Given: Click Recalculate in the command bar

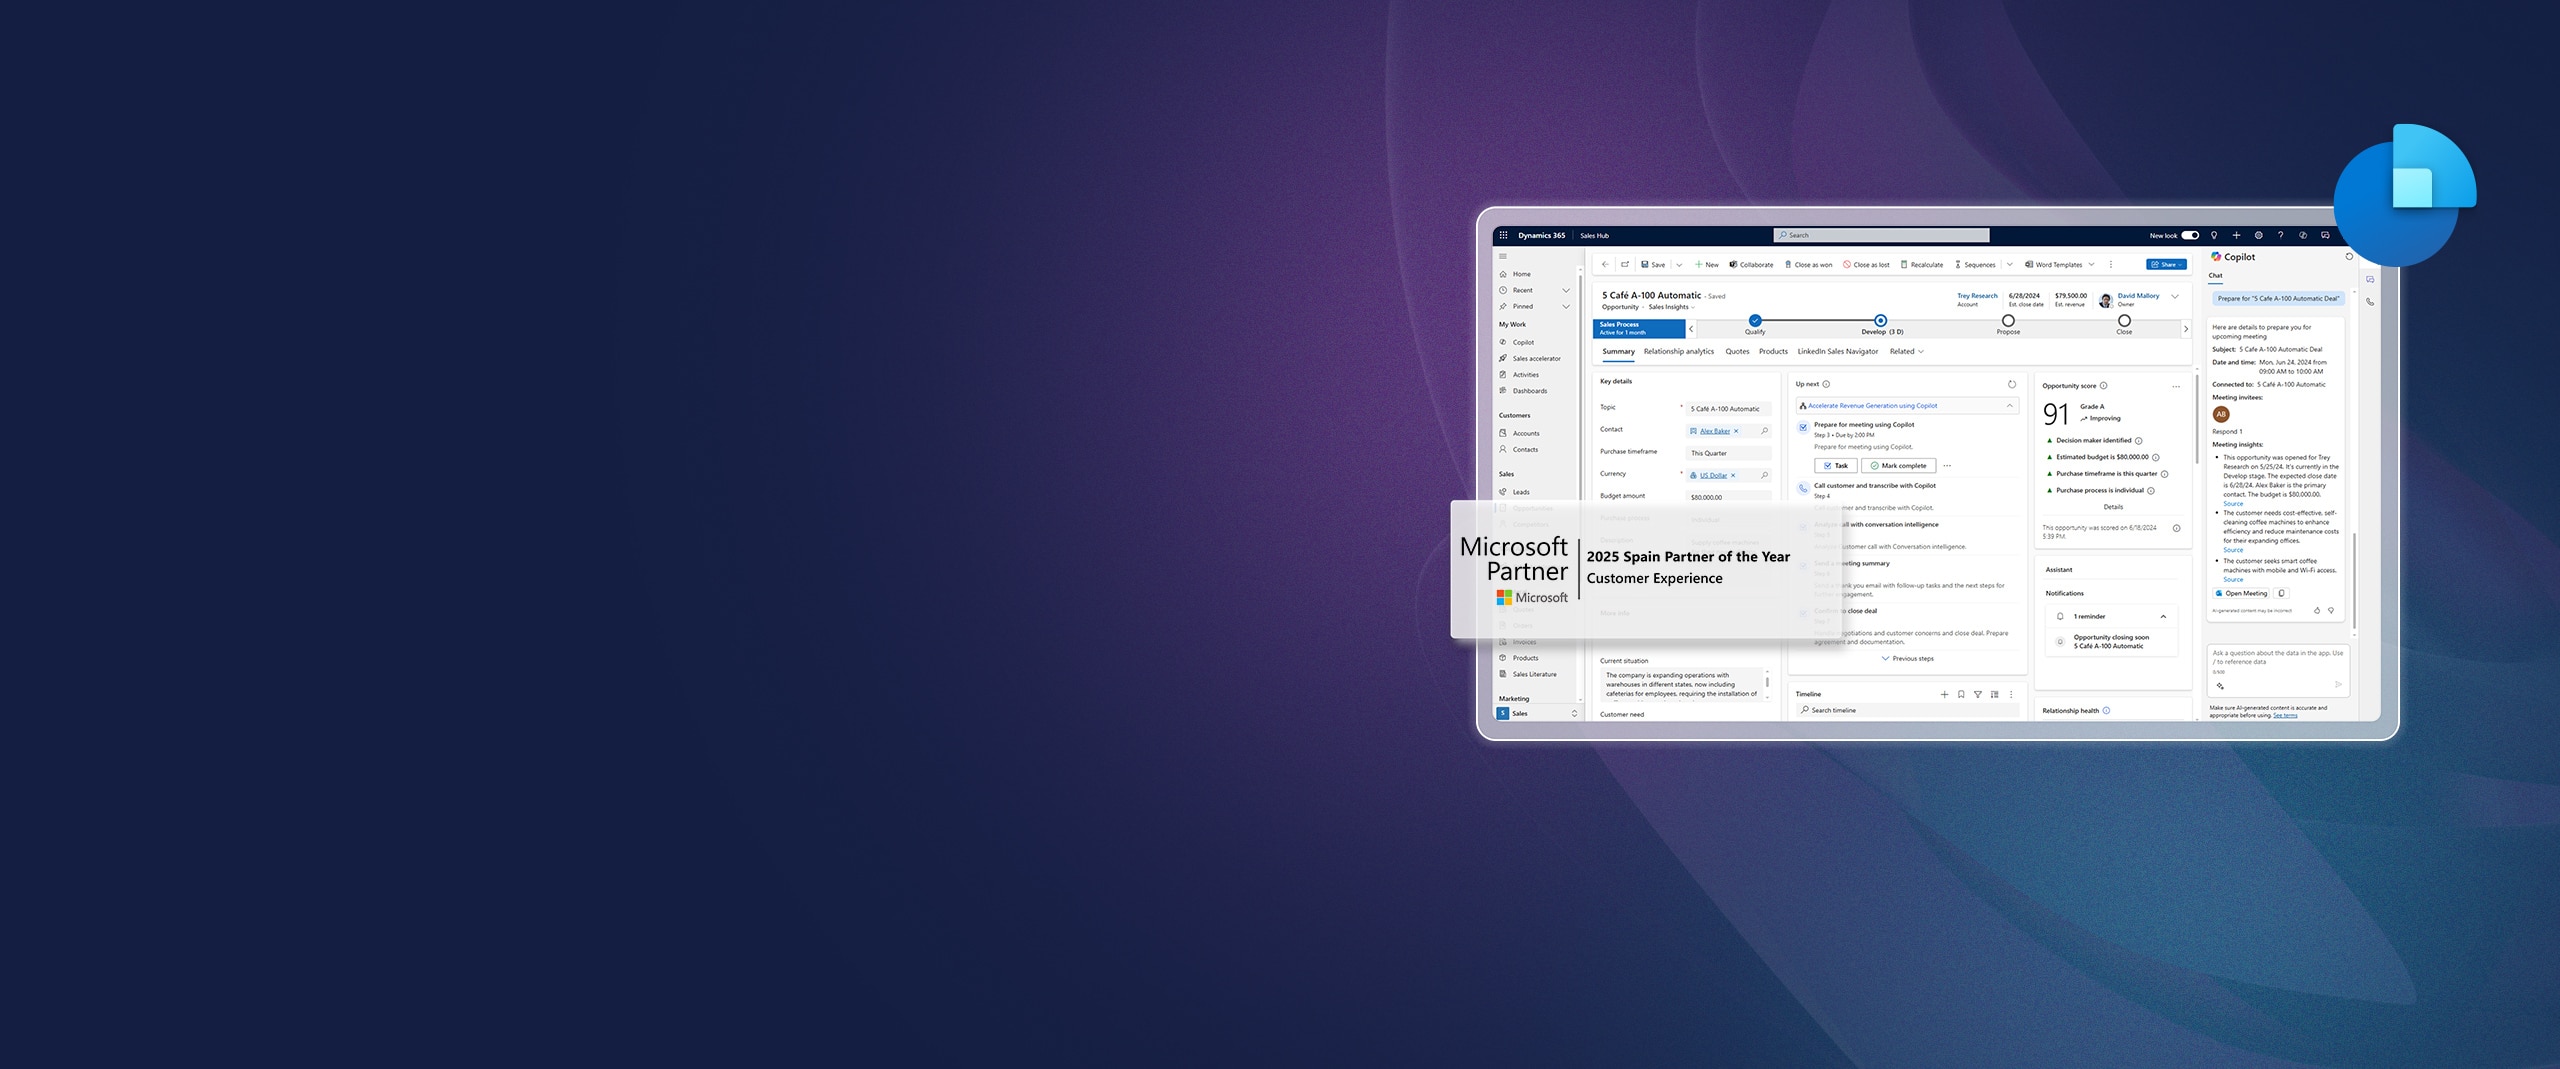Looking at the screenshot, I should click(x=1922, y=264).
